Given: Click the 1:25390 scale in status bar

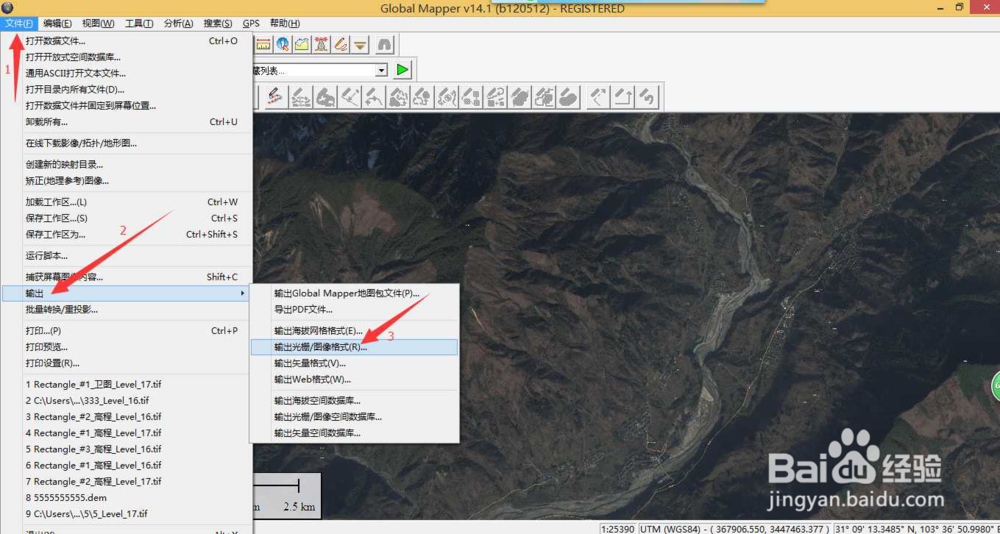Looking at the screenshot, I should point(616,529).
